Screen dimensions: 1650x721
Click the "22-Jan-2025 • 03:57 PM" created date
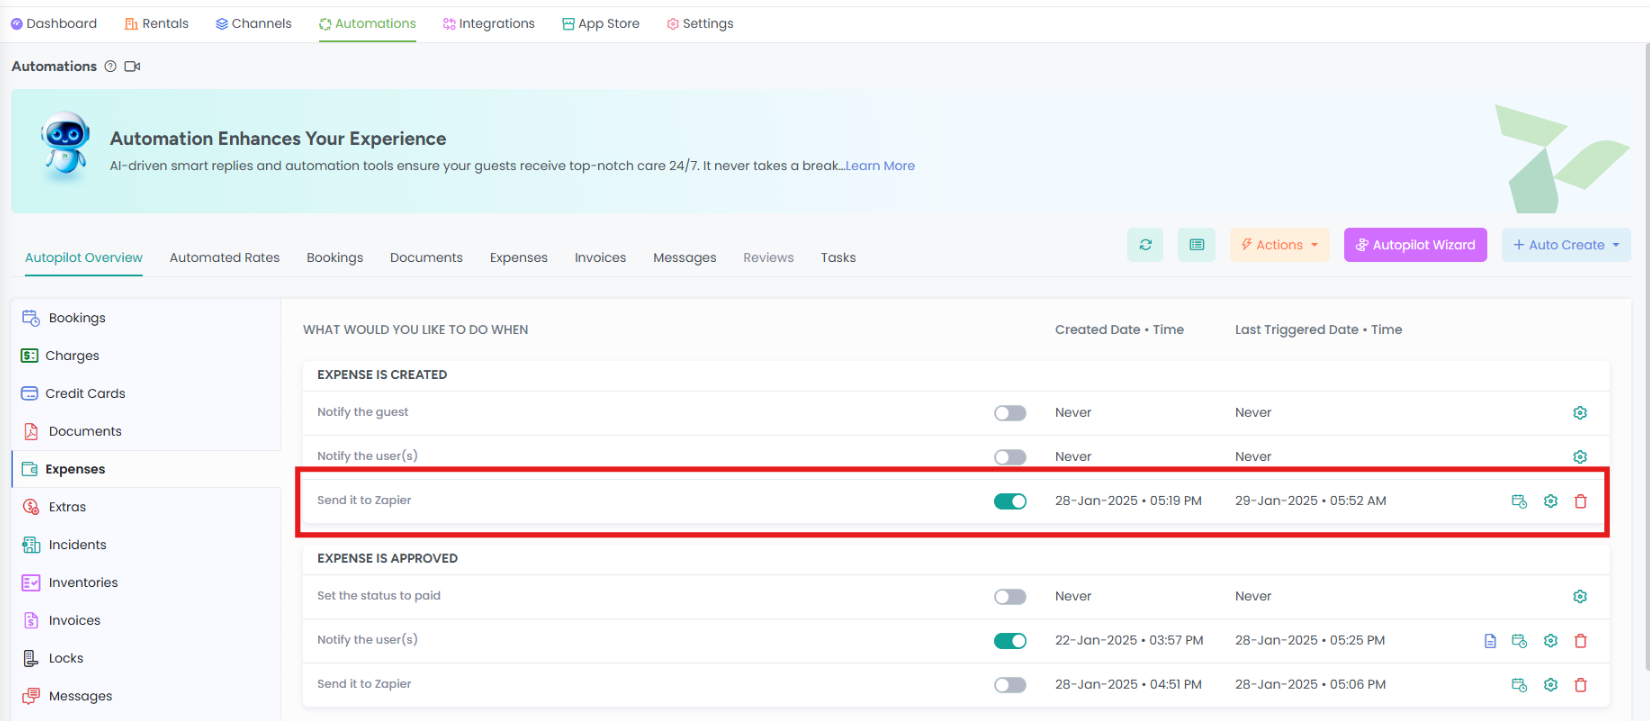[1129, 641]
